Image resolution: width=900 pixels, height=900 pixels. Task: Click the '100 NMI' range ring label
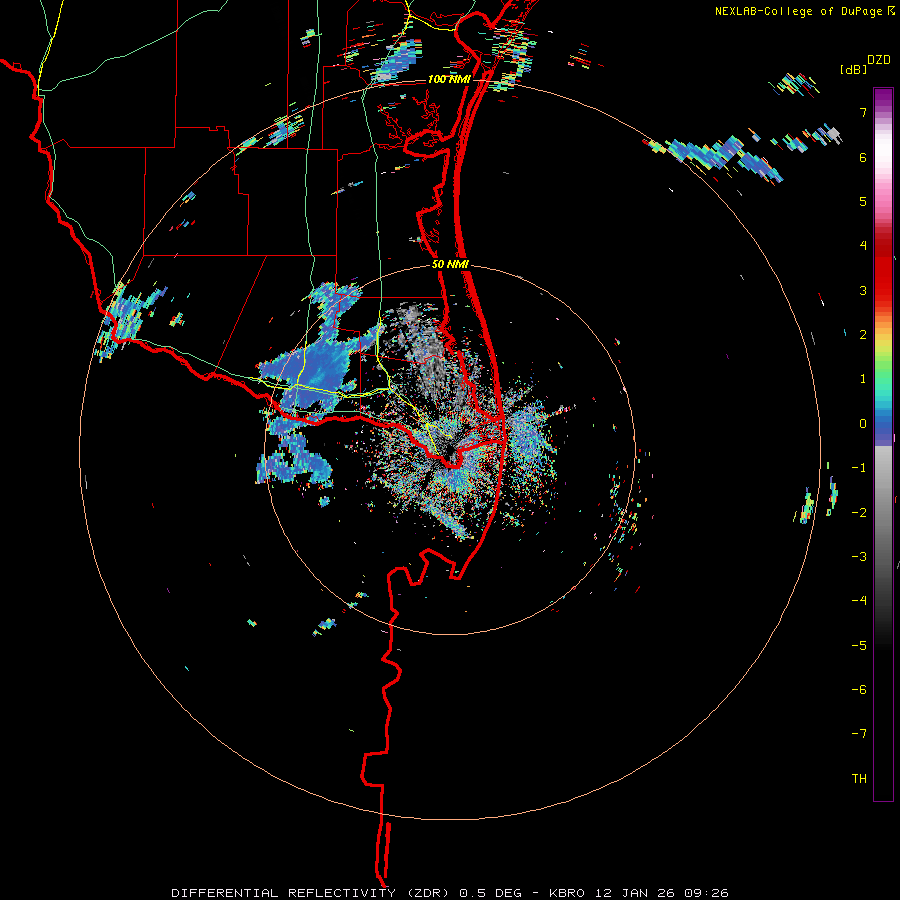[x=449, y=79]
